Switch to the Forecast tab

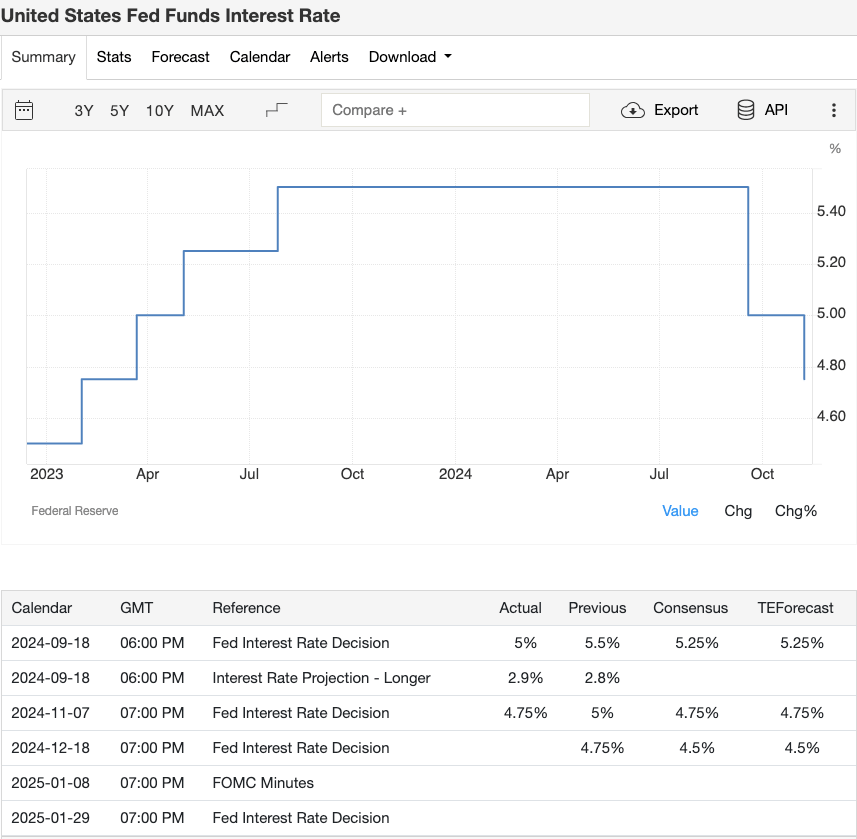180,57
